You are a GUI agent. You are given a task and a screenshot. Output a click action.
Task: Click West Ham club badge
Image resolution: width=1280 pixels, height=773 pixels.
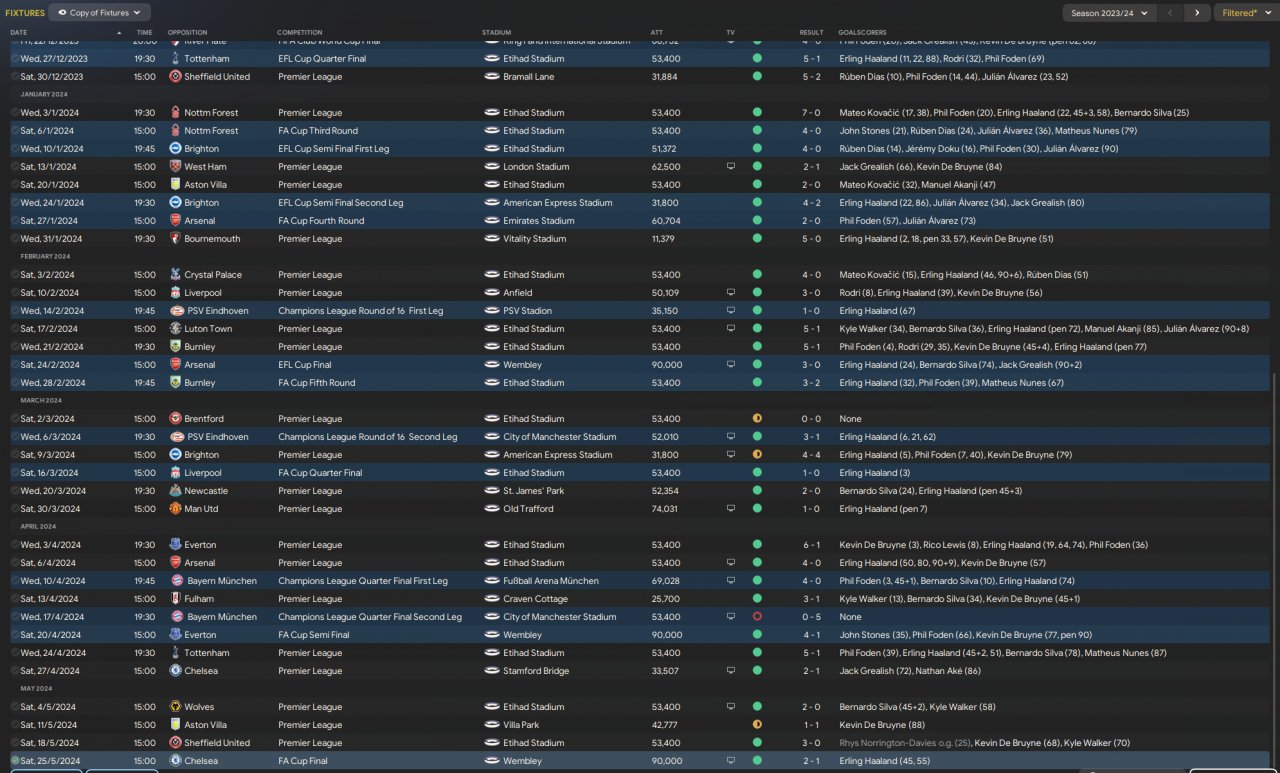[x=176, y=167]
